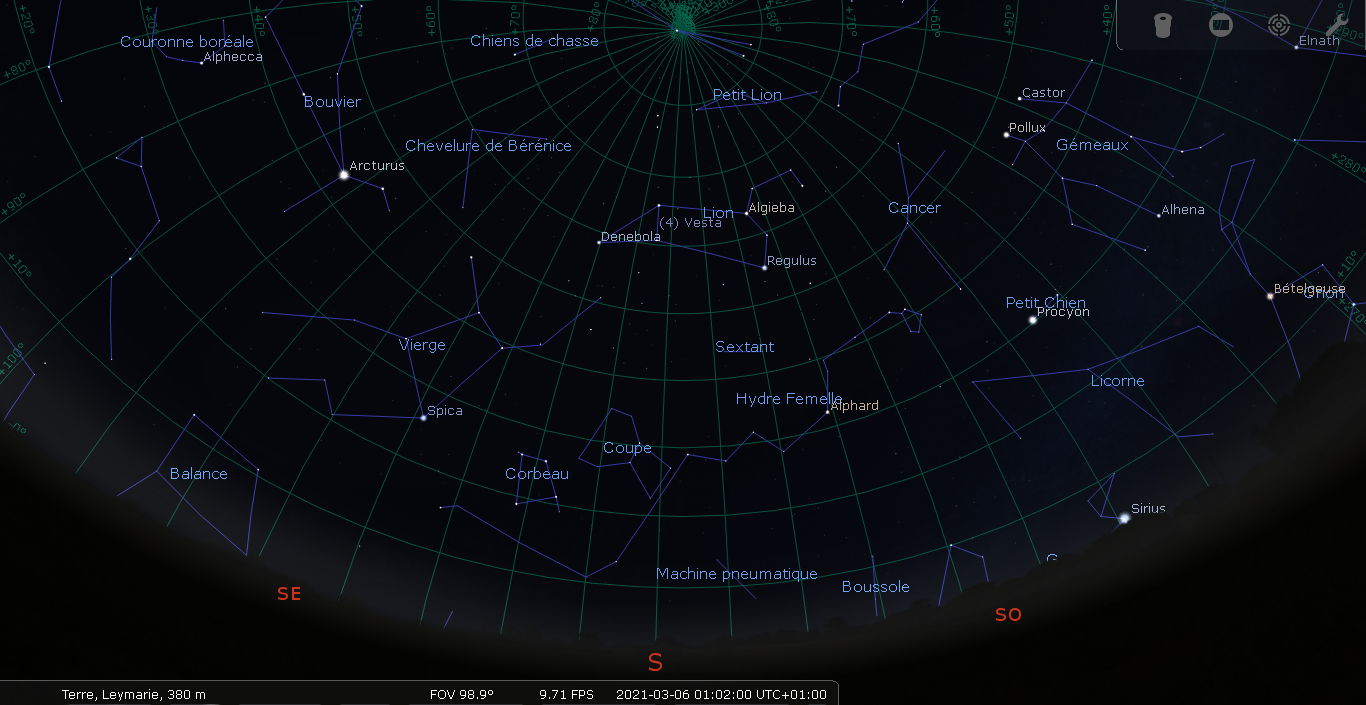
Task: Click the Boussole constellation label
Action: [876, 587]
